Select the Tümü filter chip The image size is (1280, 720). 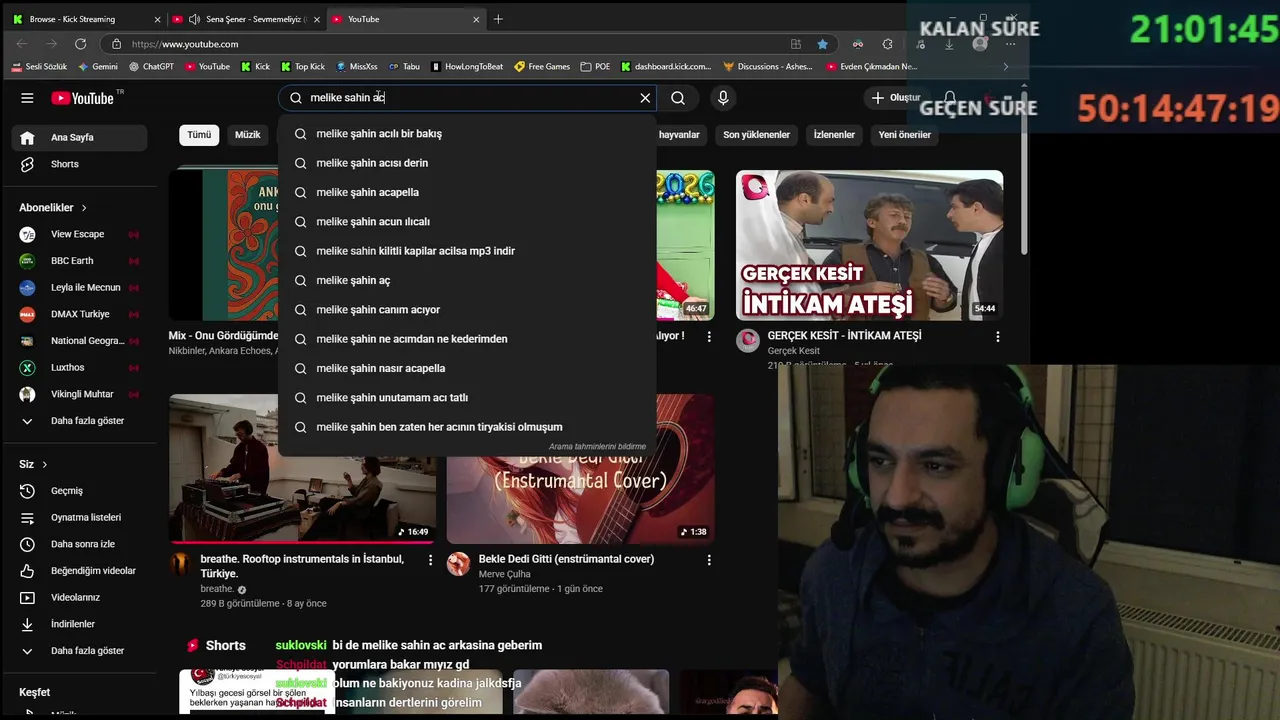pyautogui.click(x=199, y=135)
